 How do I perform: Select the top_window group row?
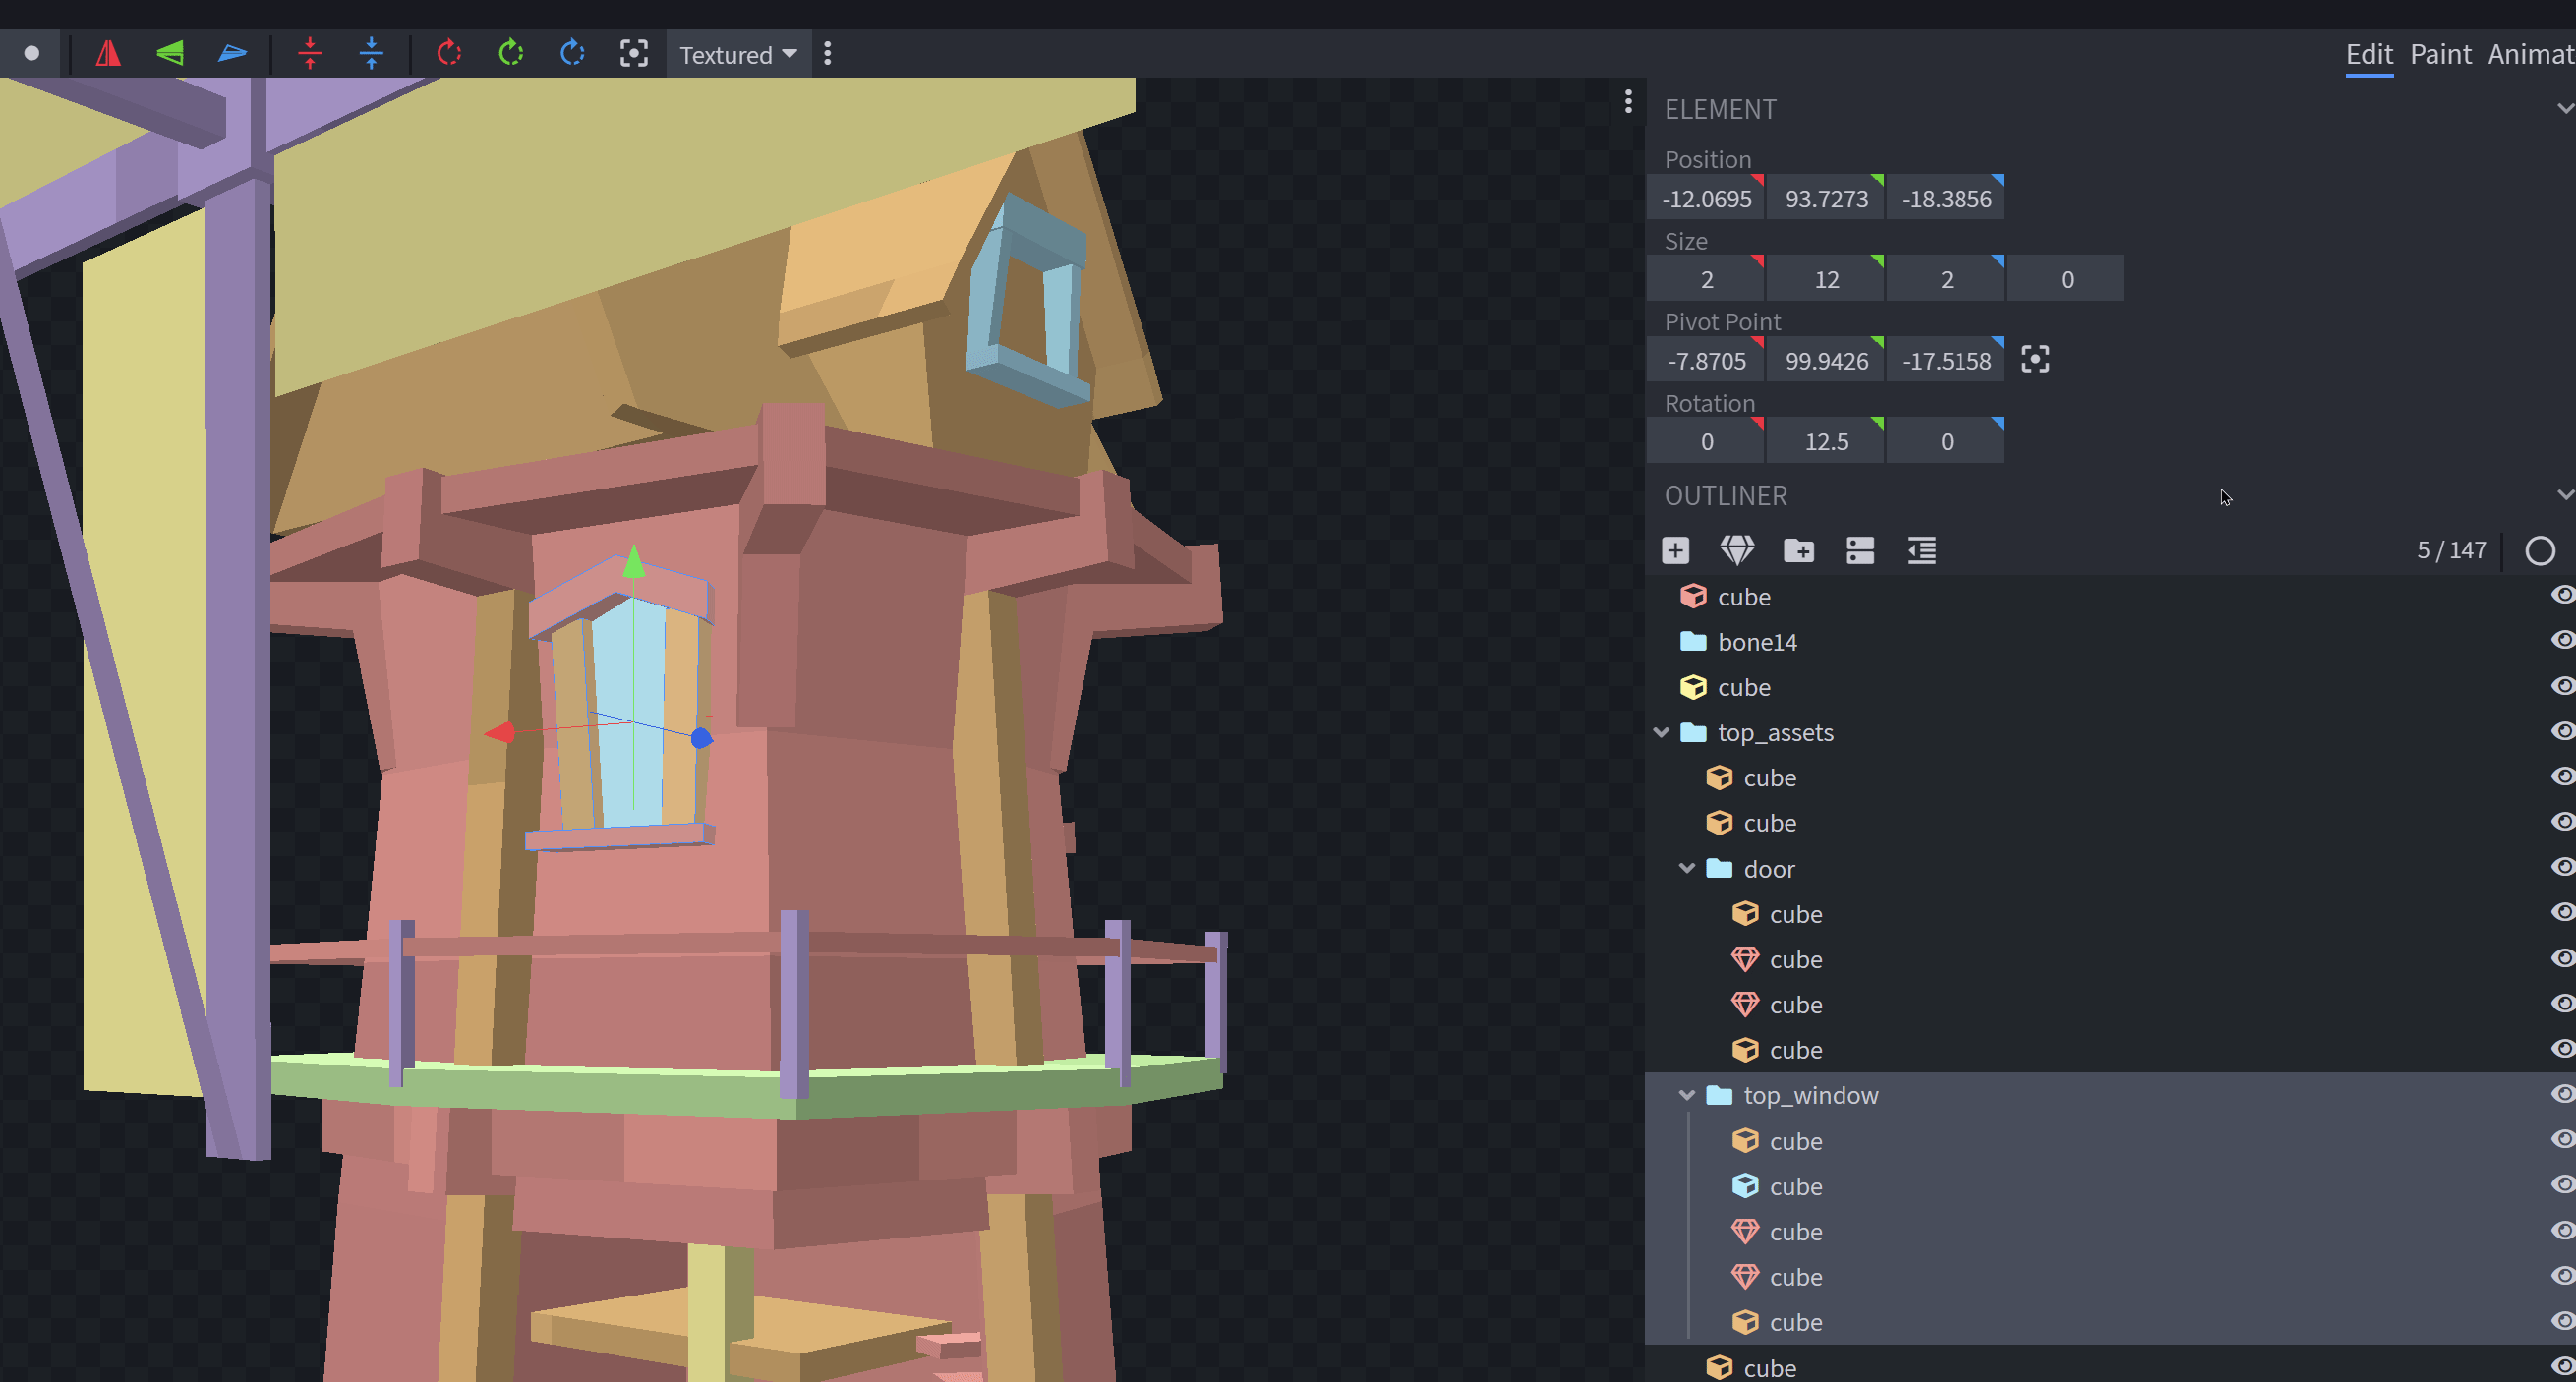click(x=2110, y=1095)
